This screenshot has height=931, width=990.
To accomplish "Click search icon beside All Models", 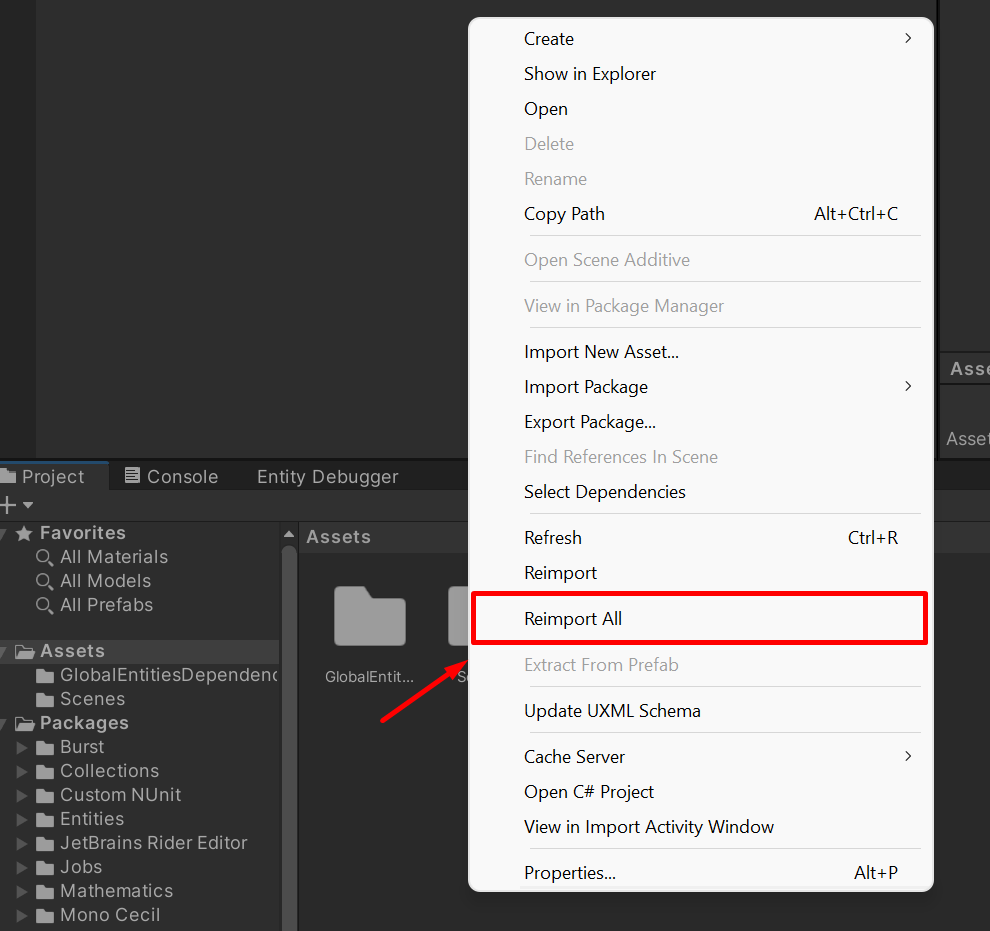I will [x=44, y=581].
